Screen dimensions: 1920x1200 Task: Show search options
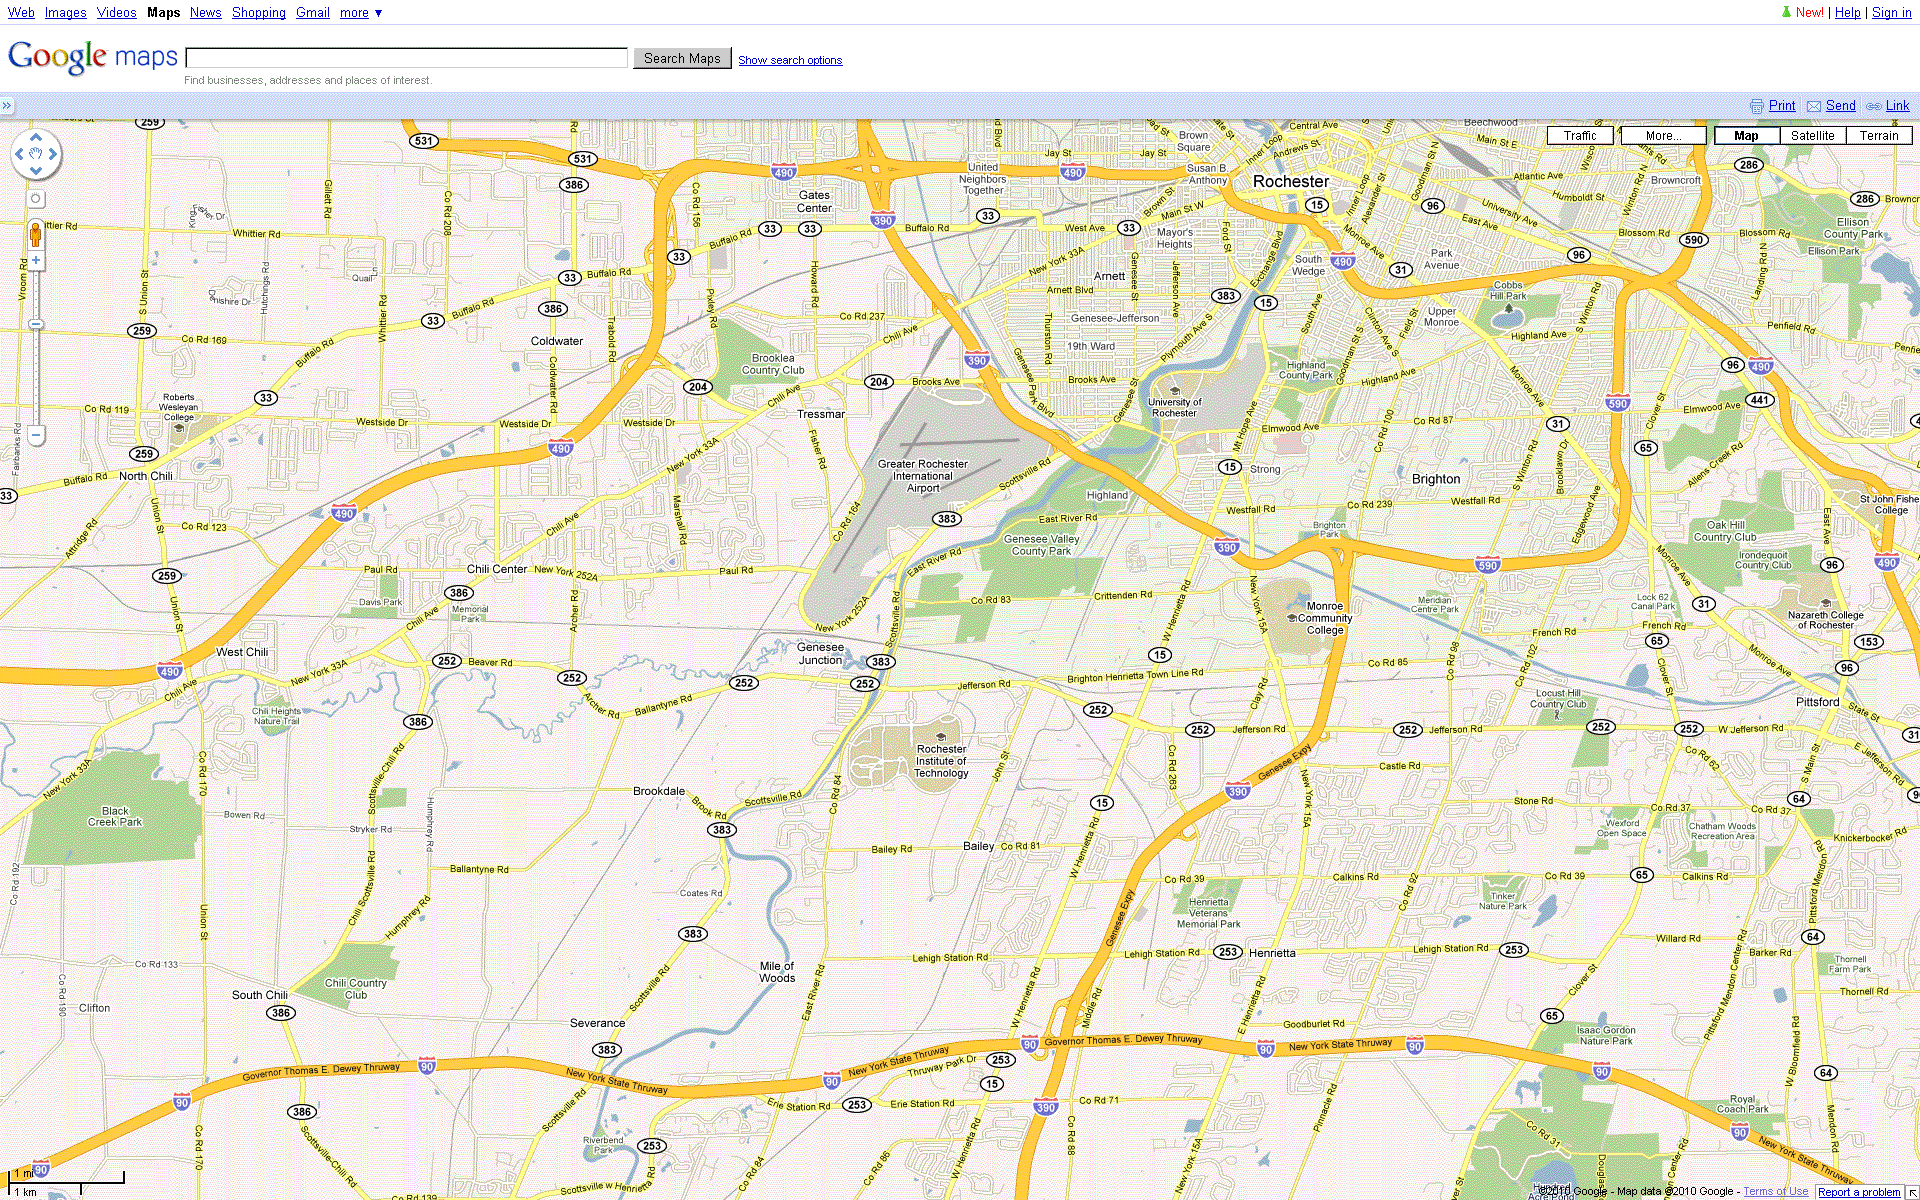coord(790,60)
